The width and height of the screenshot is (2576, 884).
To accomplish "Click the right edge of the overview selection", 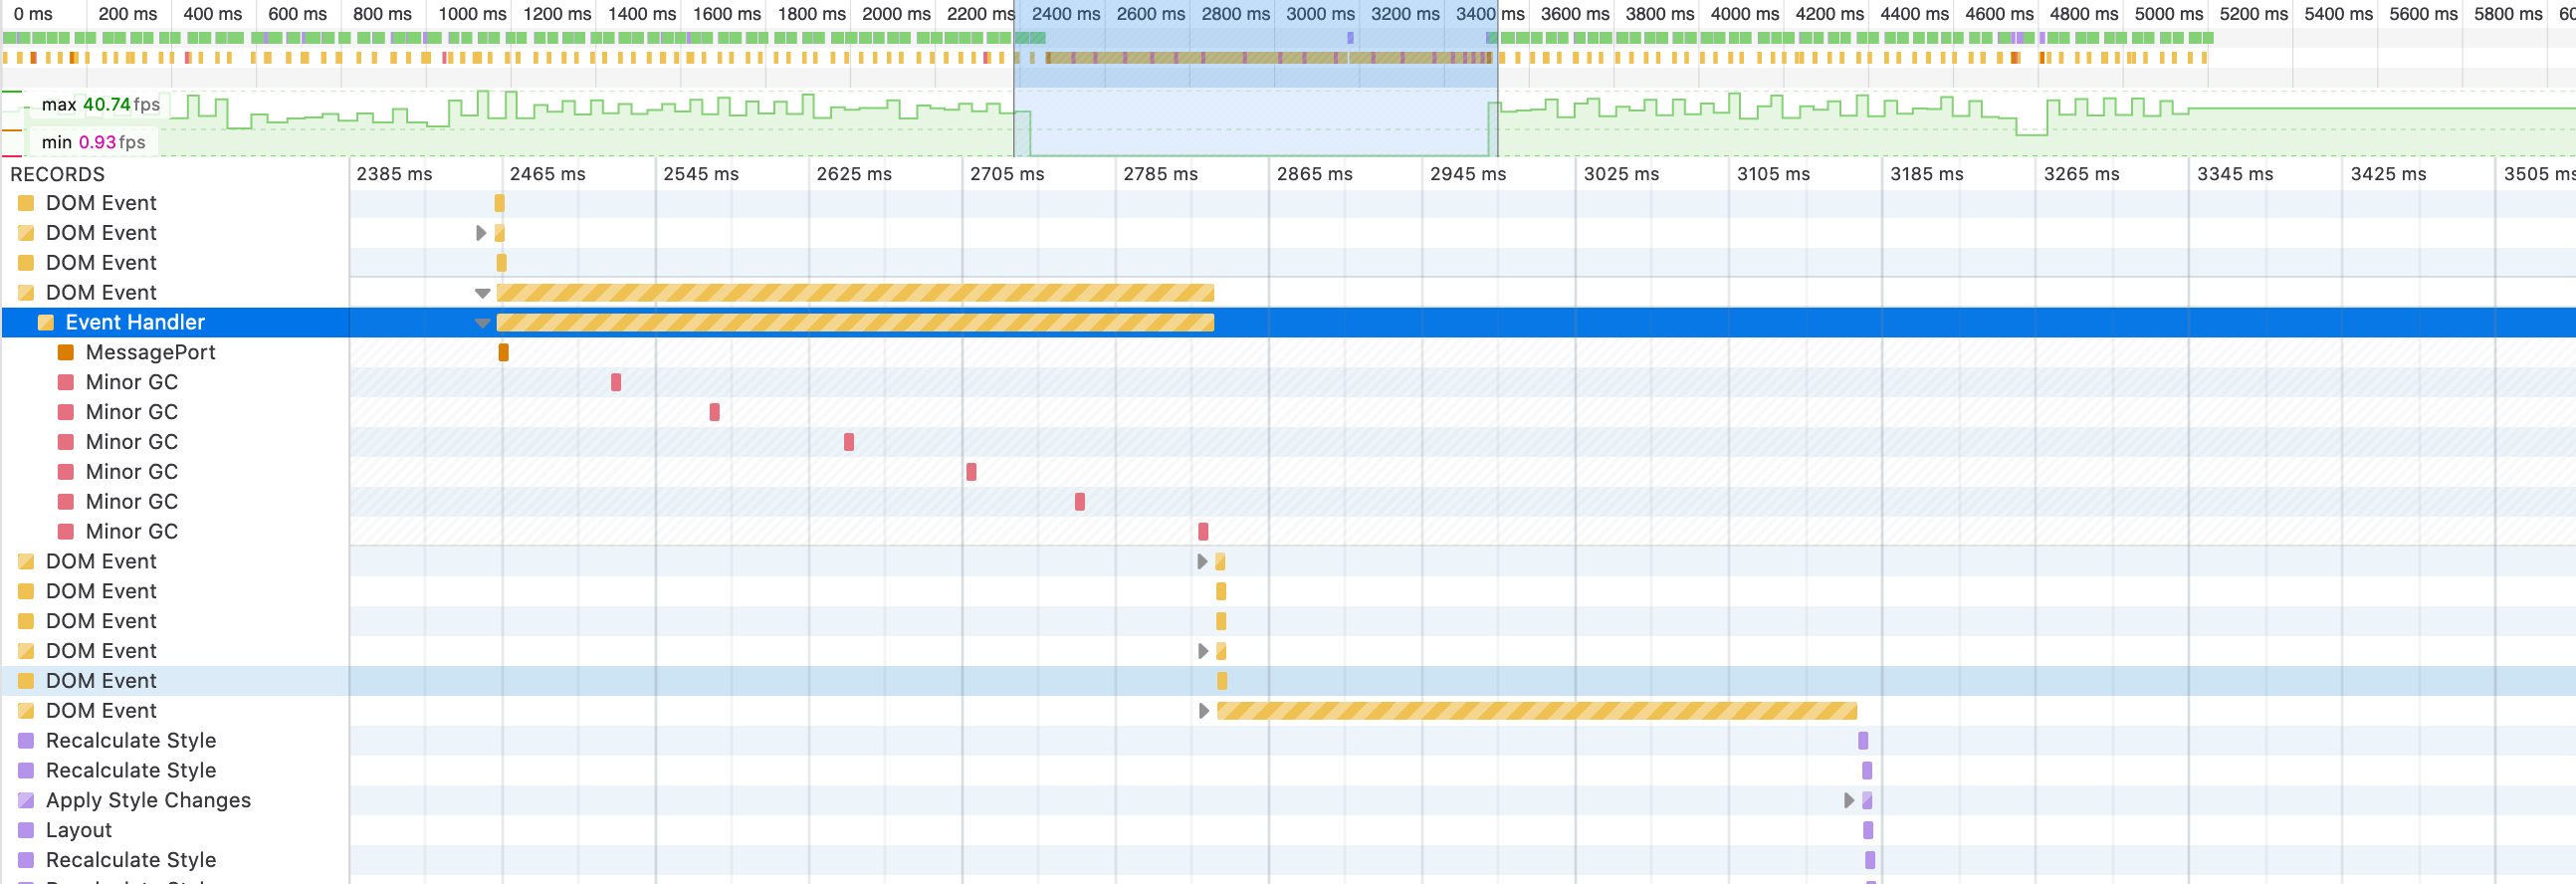I will tap(1497, 78).
